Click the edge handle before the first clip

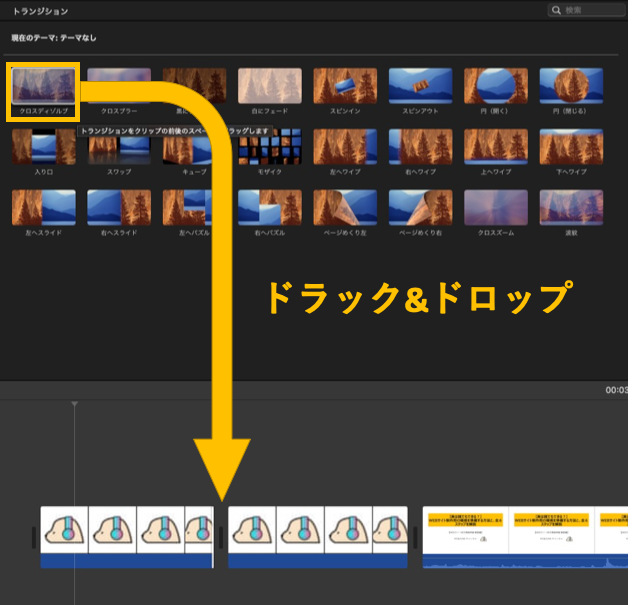coord(34,537)
